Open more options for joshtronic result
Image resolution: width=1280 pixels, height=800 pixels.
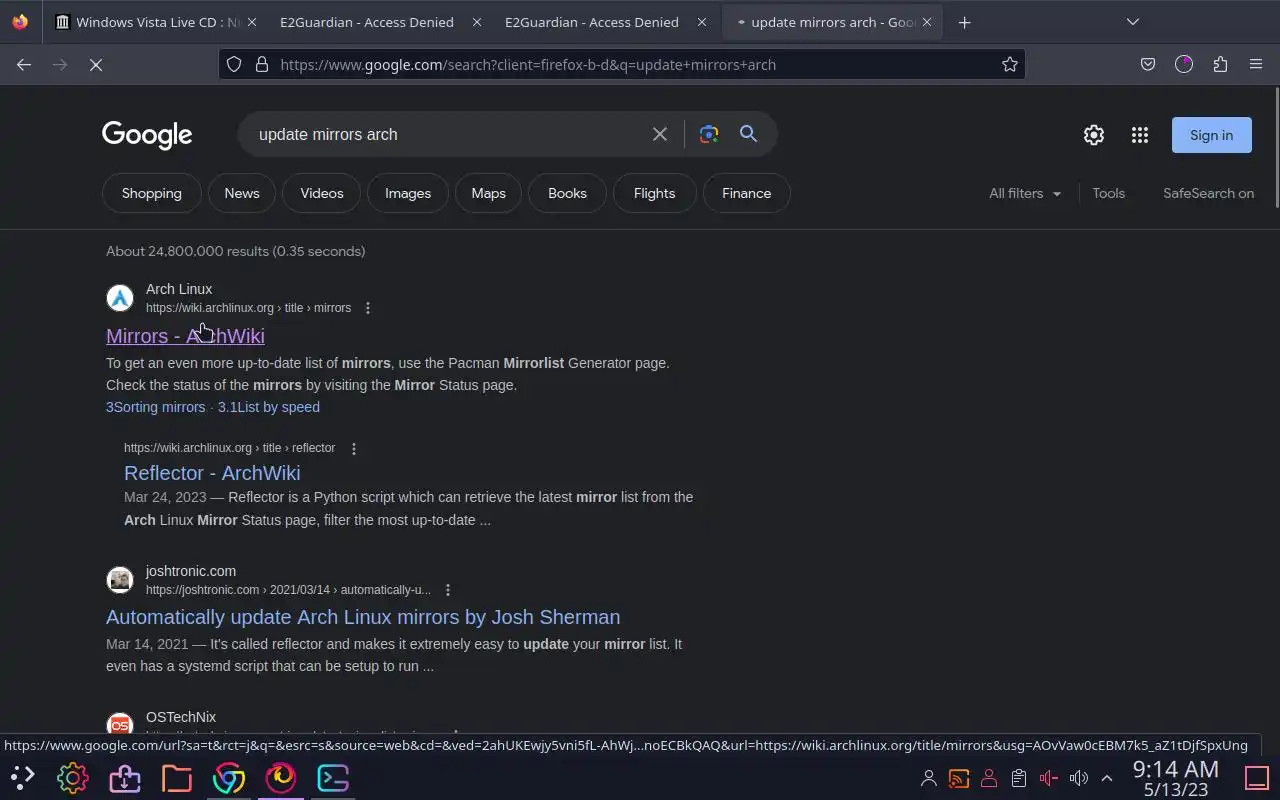click(x=448, y=590)
